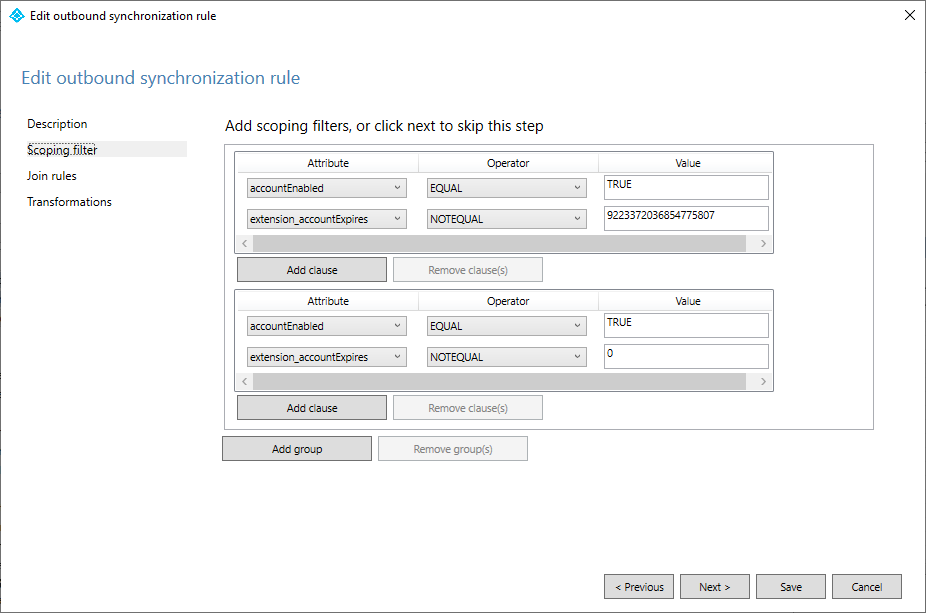
Task: Click the value field containing 0
Action: point(686,356)
